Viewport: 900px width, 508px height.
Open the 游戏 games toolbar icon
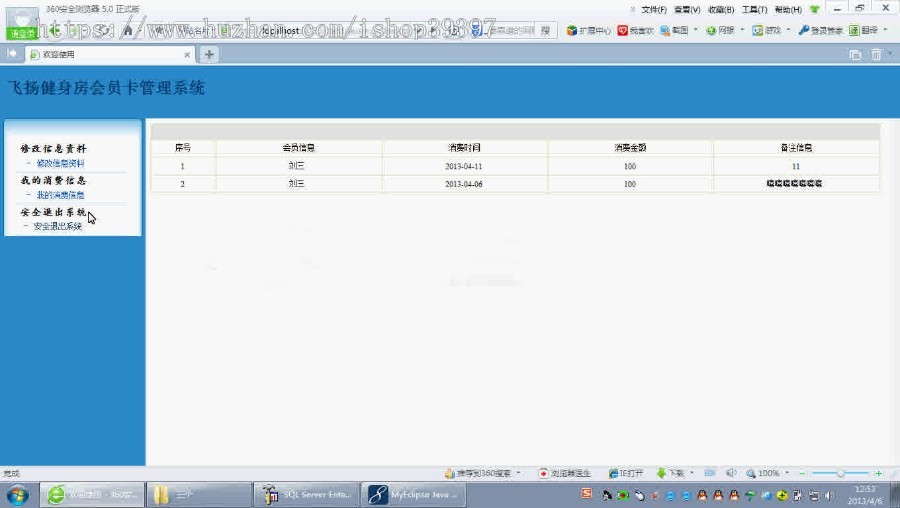pos(758,30)
